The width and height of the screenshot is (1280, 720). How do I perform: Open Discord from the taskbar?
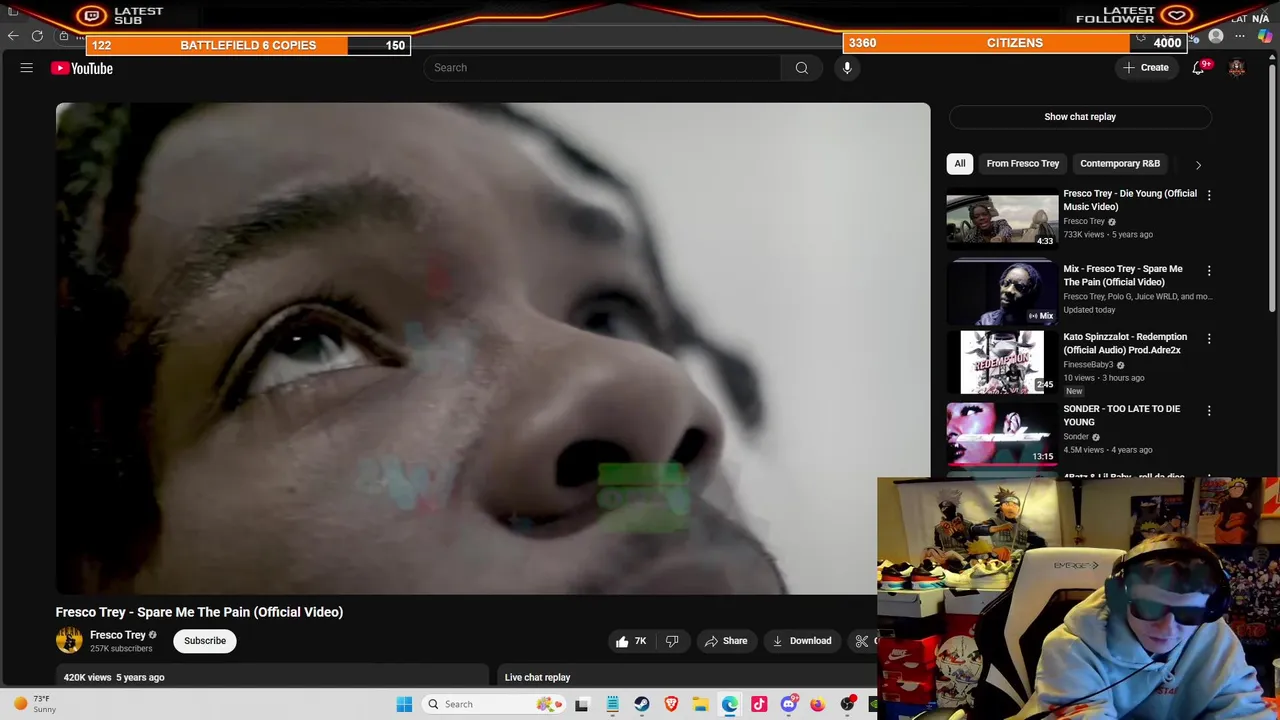788,704
